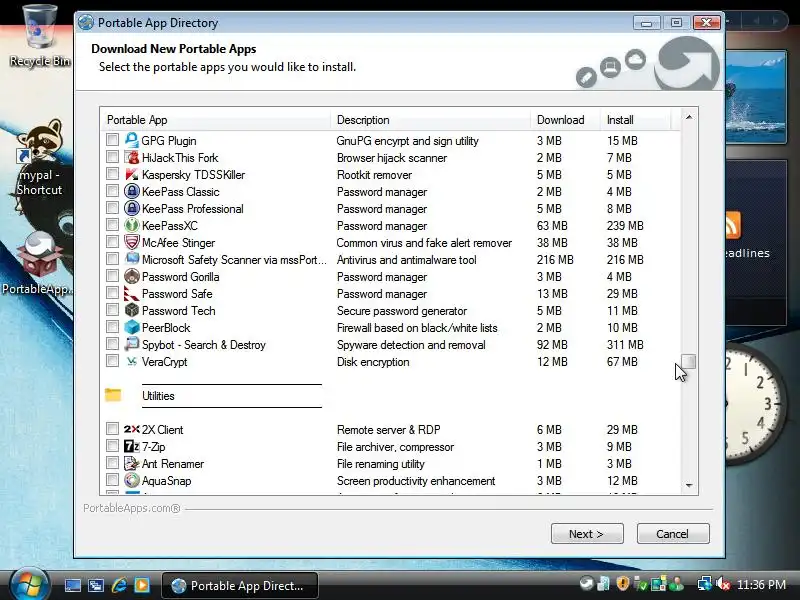Viewport: 800px width, 600px height.
Task: Click the Install column header
Action: click(x=636, y=120)
